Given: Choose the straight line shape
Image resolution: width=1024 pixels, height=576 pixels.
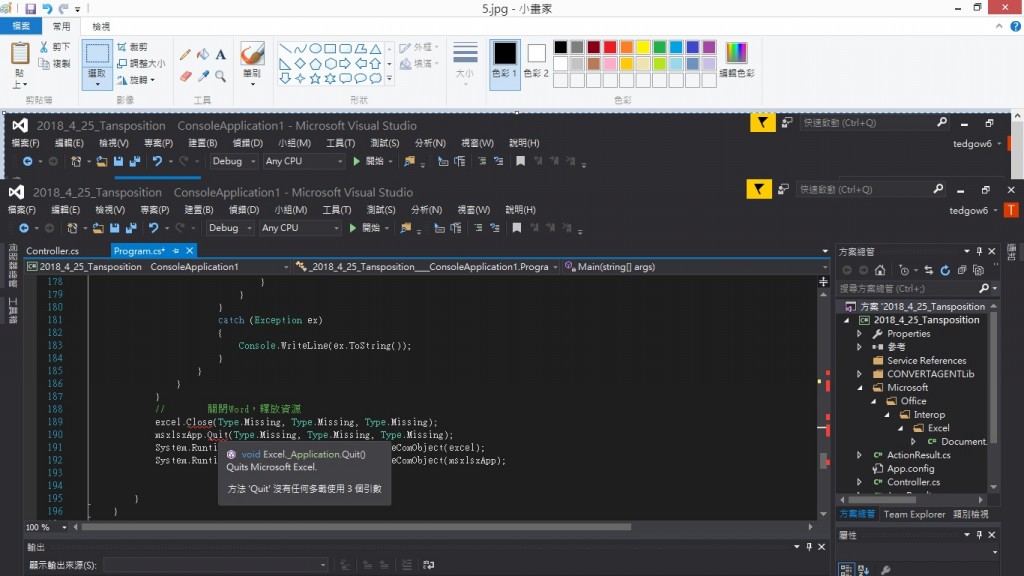Looking at the screenshot, I should coord(285,48).
